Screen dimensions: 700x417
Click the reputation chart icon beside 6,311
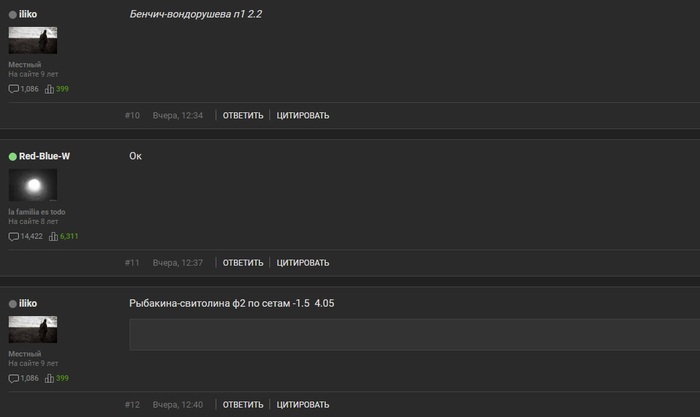tap(53, 236)
